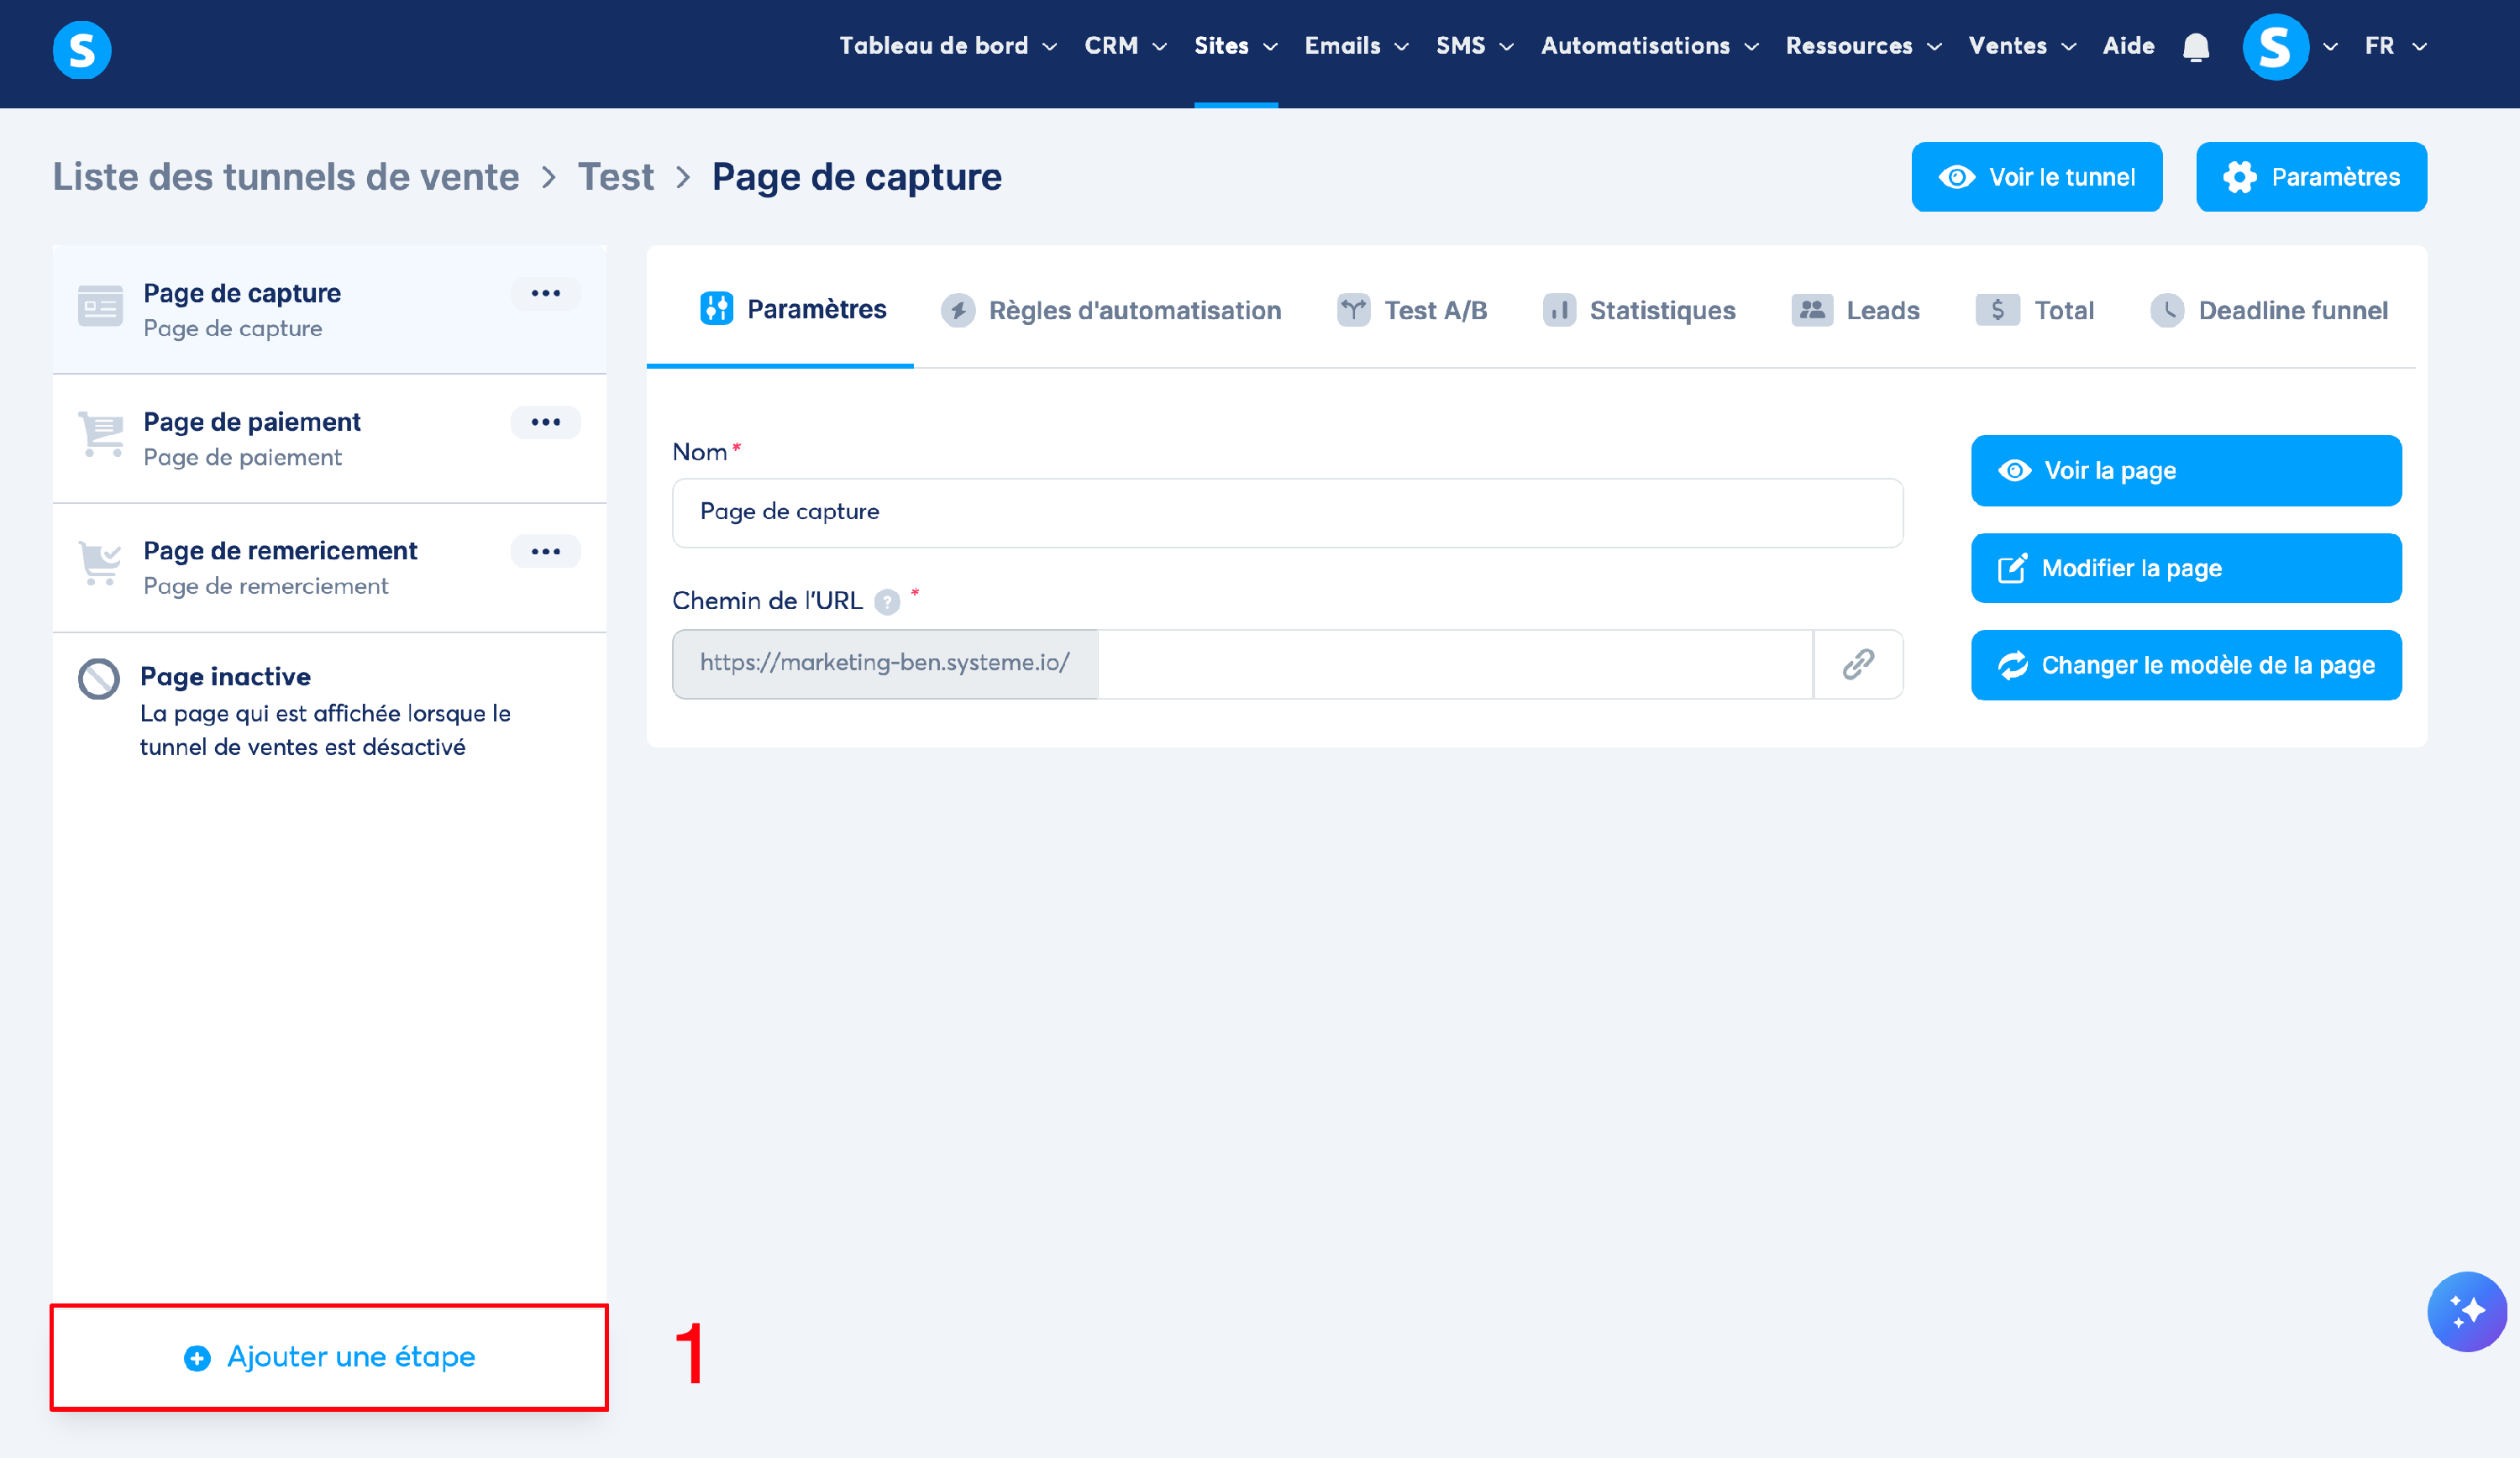Go to Liste des tunnels de vente breadcrumb

tap(286, 177)
